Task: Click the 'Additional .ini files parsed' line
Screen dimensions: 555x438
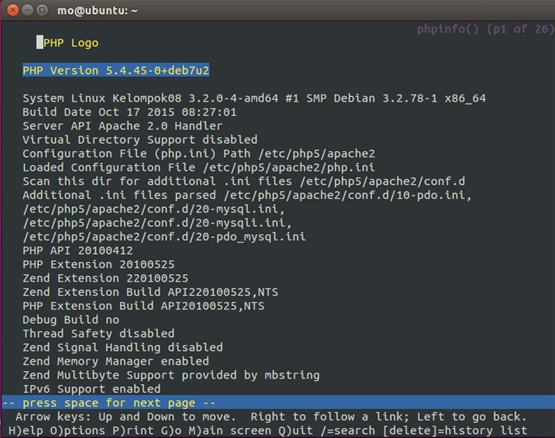Action: 247,195
